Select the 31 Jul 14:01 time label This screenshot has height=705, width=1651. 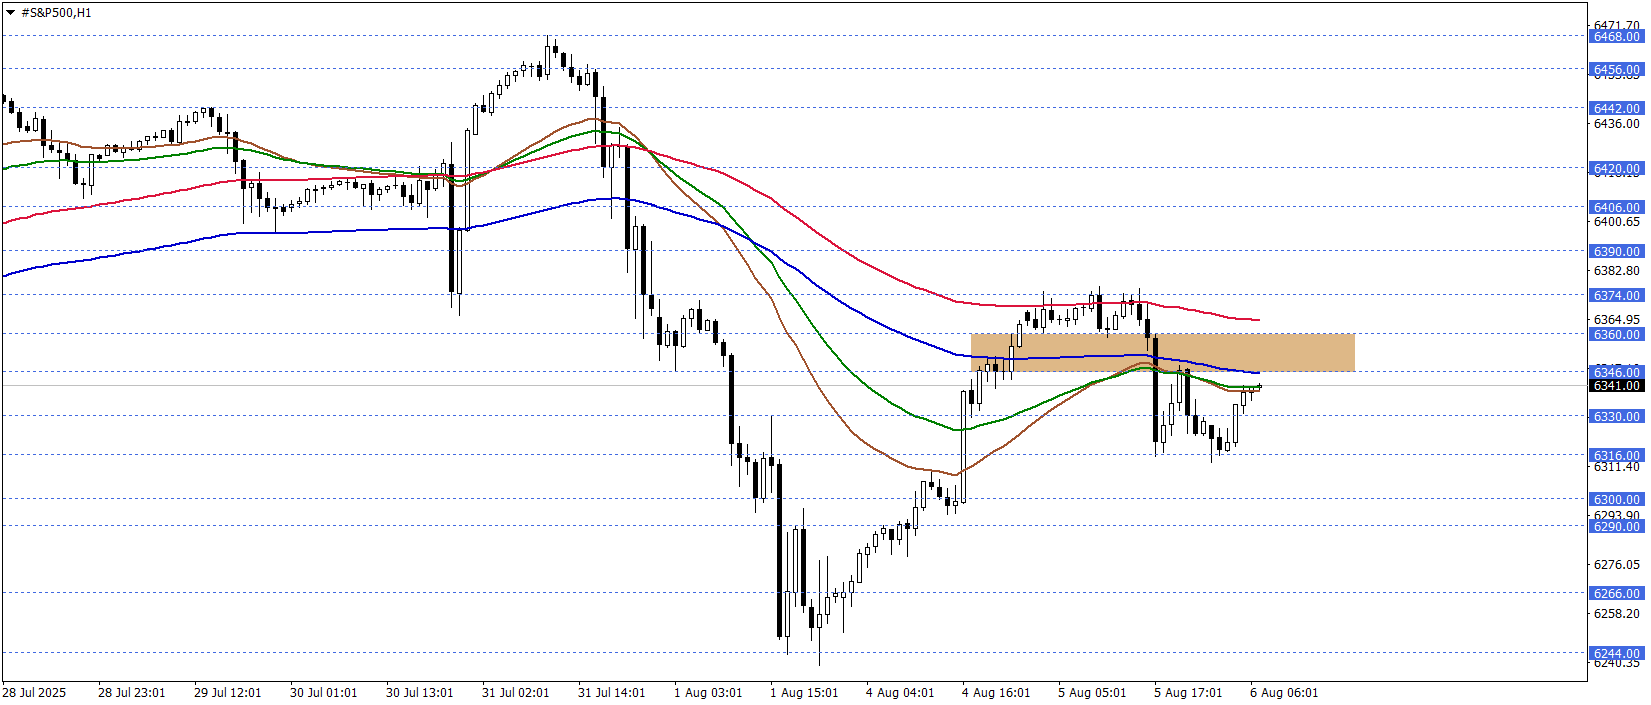[x=612, y=693]
